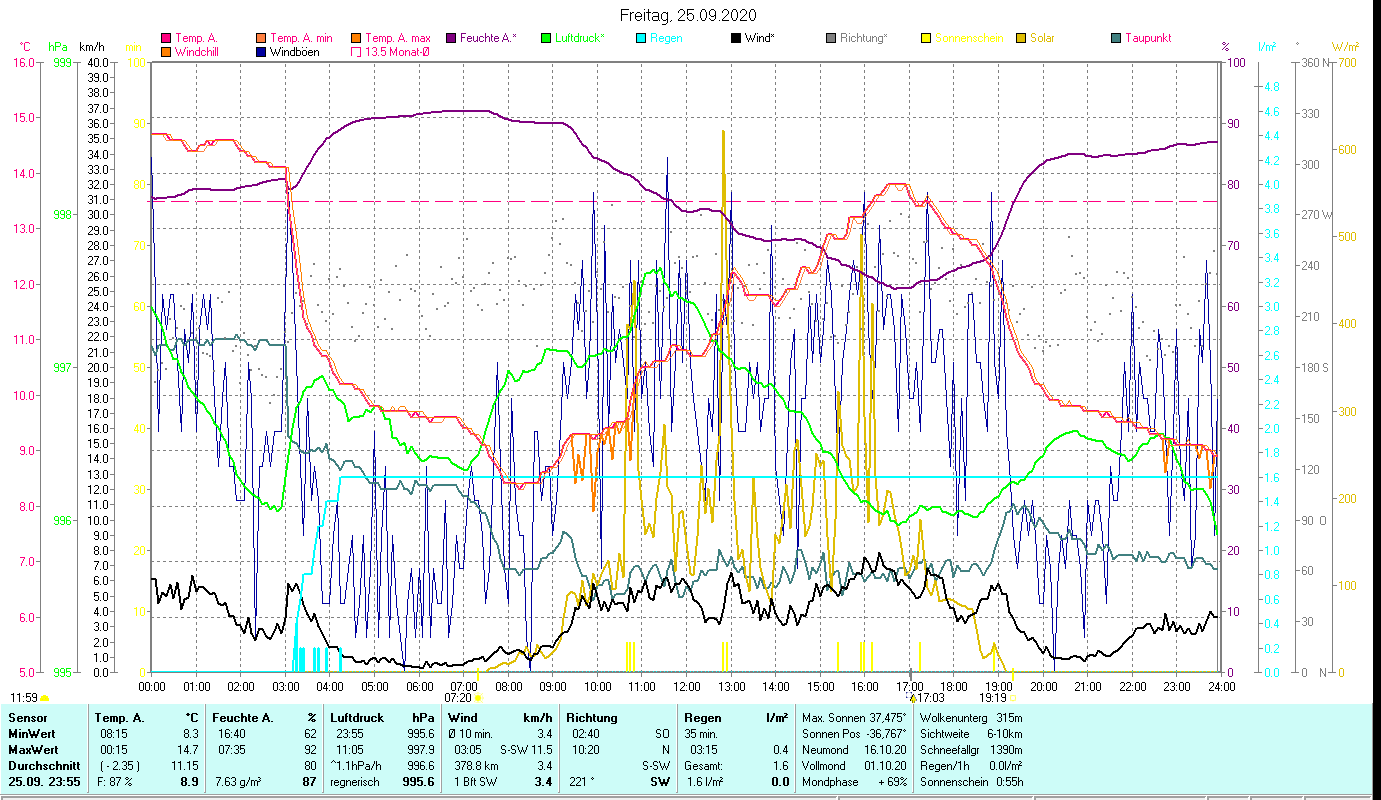Click the purple Feuchte A.* legend swatch
This screenshot has height=800, width=1381.
(451, 39)
